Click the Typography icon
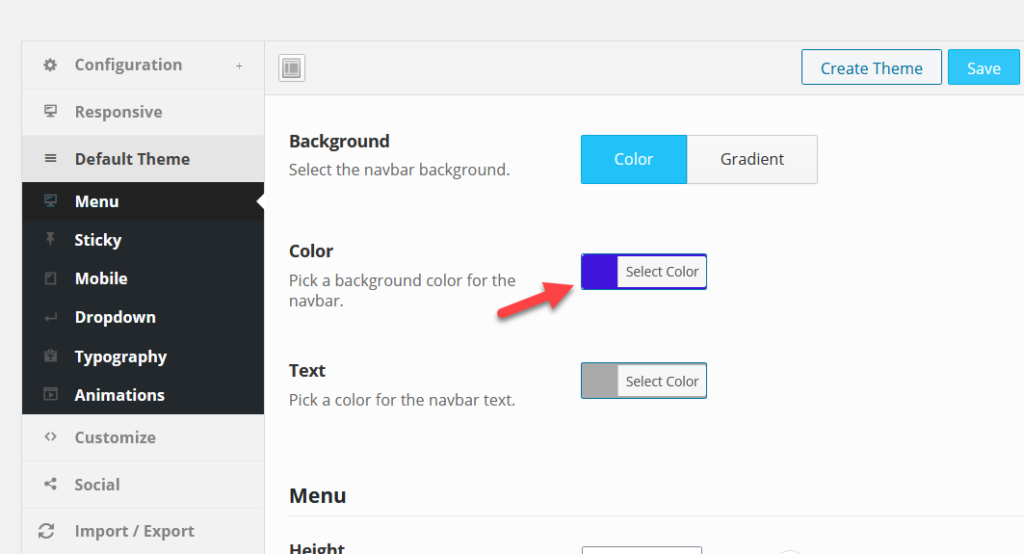Screen dimensions: 1024x554 50,356
